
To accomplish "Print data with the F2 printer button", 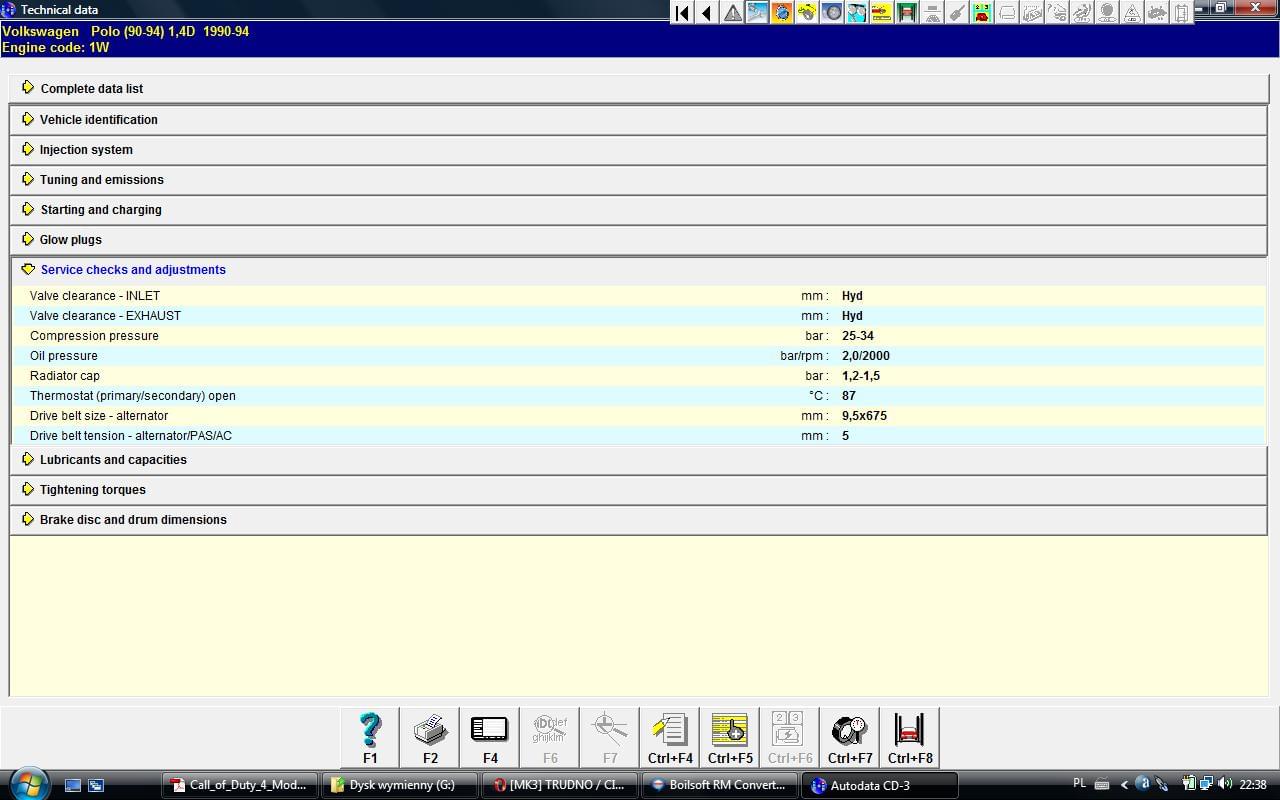I will [x=430, y=738].
